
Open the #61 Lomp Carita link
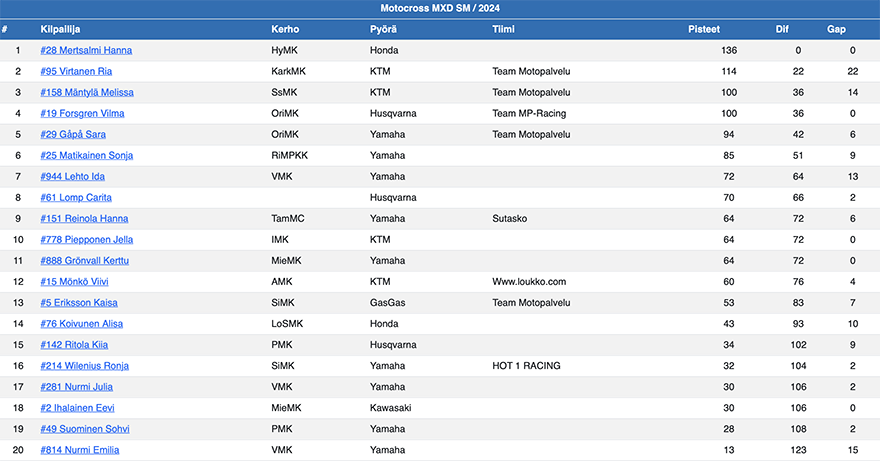76,198
